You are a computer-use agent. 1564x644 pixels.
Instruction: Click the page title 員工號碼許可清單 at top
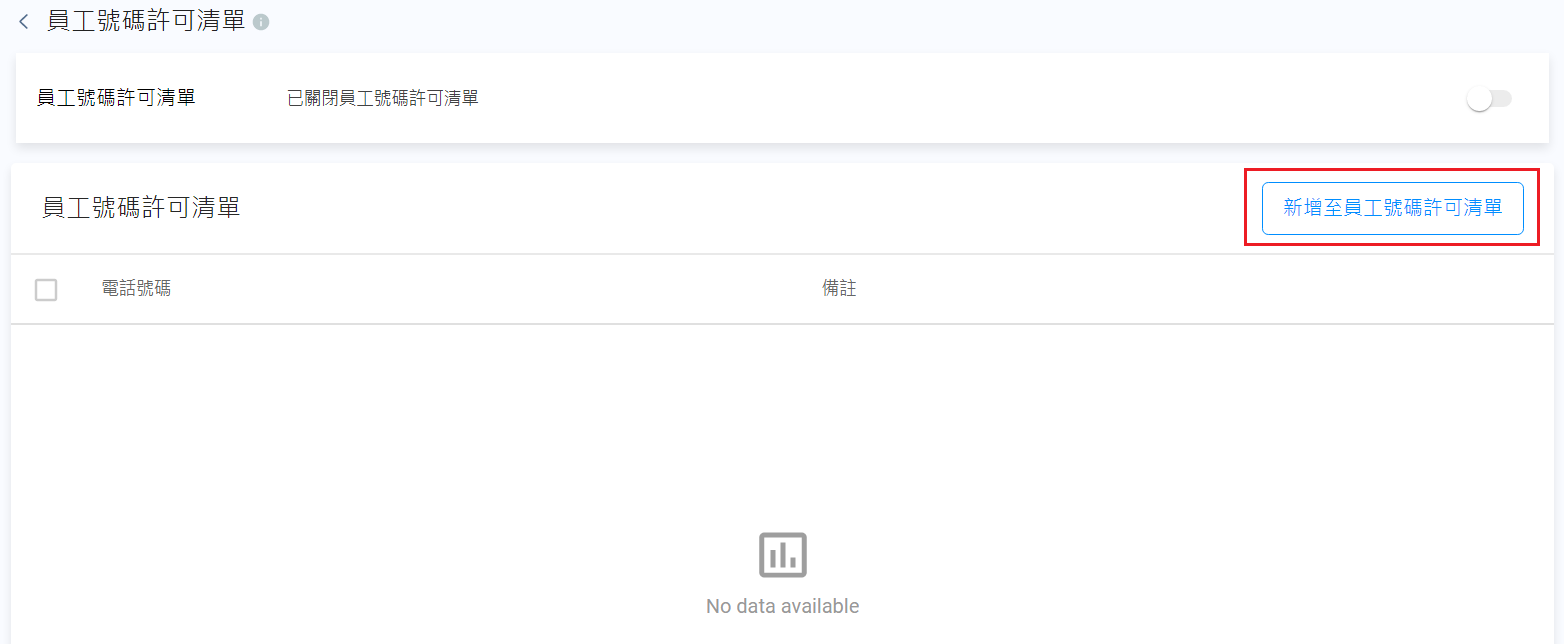(146, 21)
